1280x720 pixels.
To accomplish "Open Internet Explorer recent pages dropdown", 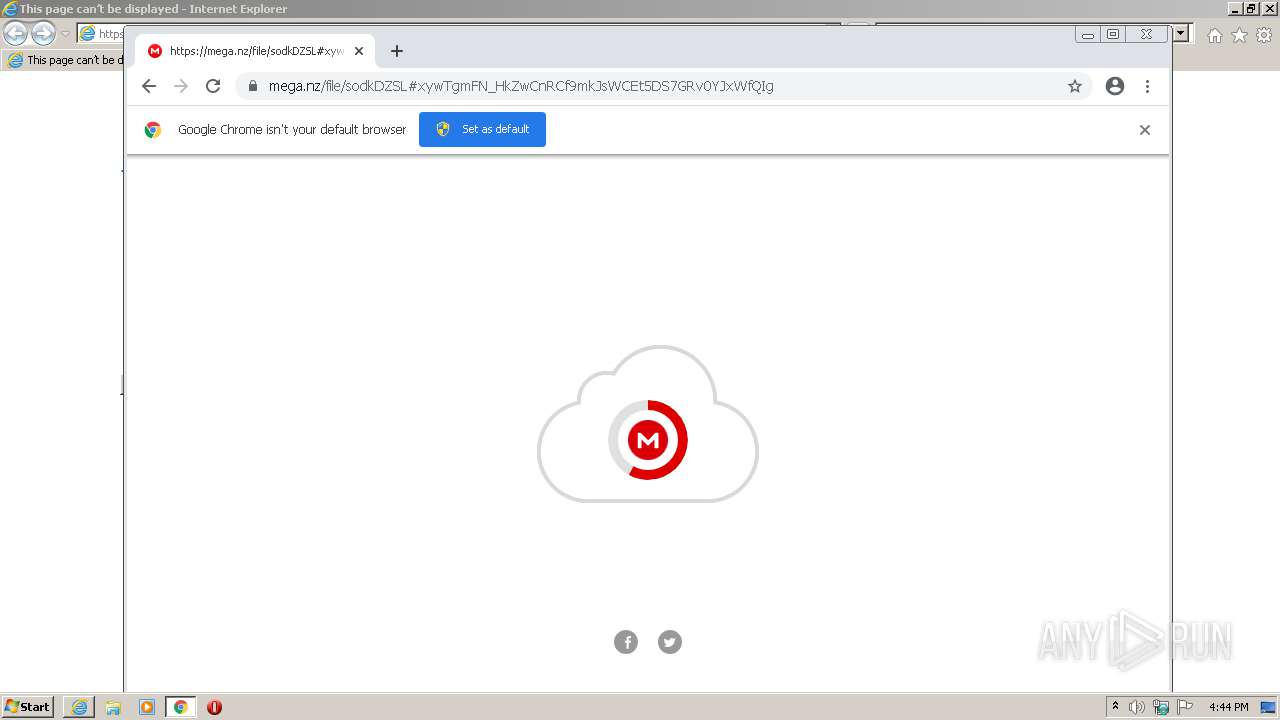I will pyautogui.click(x=65, y=34).
